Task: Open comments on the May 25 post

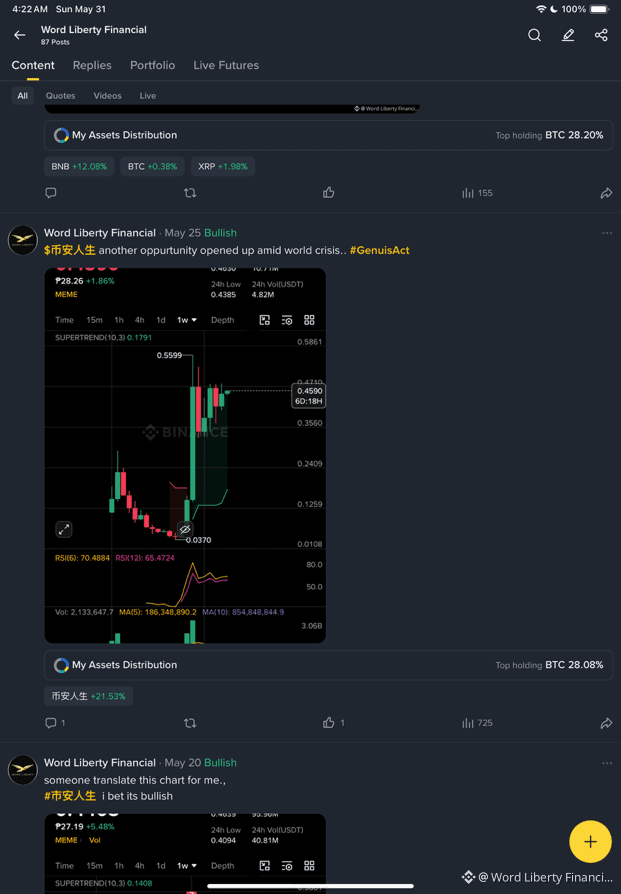Action: [55, 723]
